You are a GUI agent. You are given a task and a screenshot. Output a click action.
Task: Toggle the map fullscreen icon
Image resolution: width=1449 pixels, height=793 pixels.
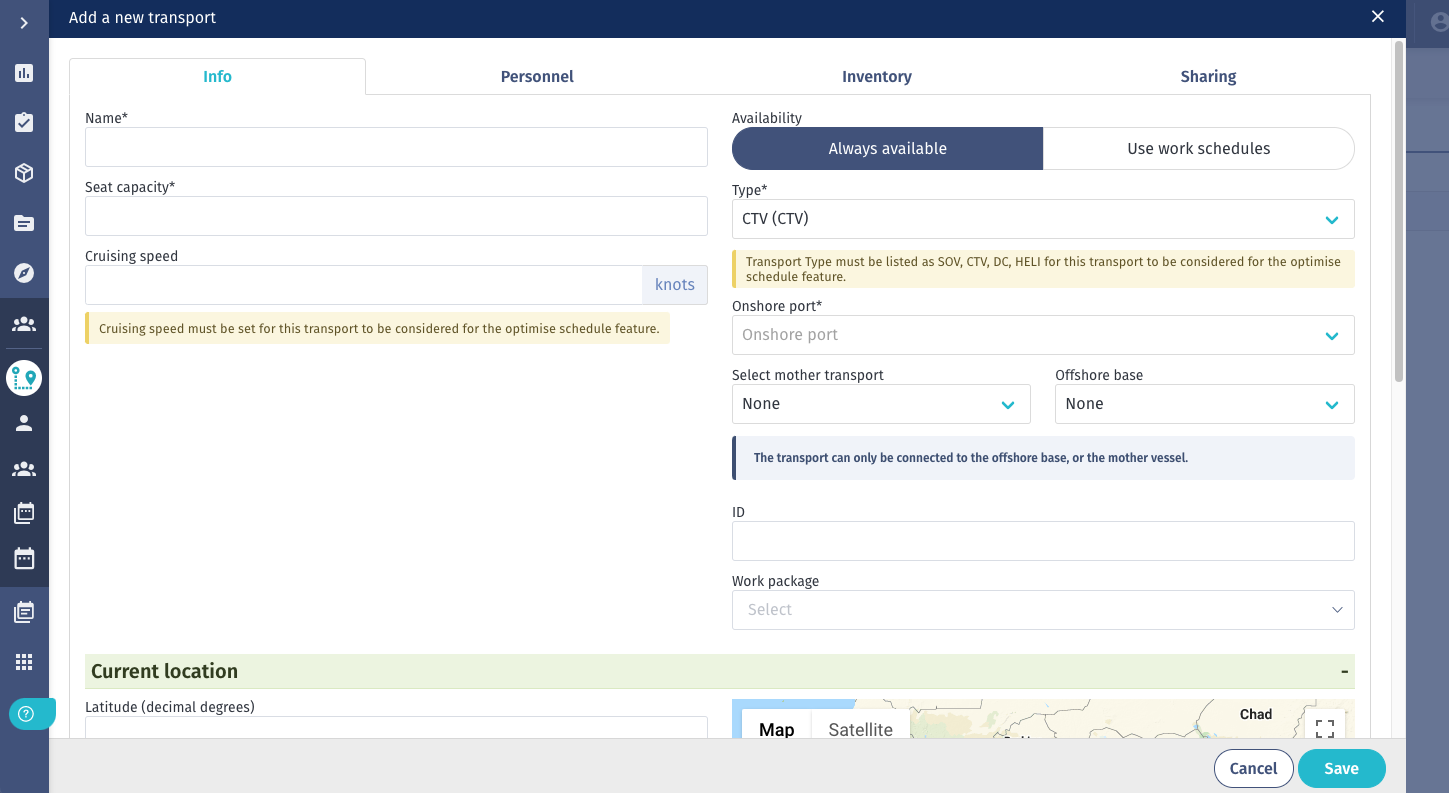click(1325, 728)
